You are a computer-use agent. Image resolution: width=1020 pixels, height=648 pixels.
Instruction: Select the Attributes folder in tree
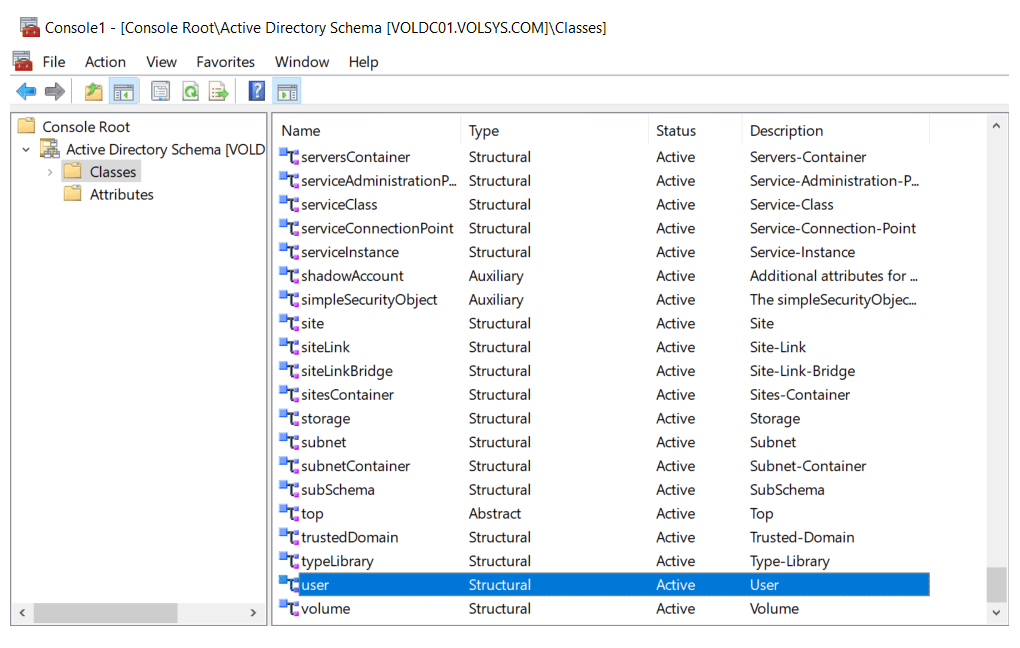121,195
